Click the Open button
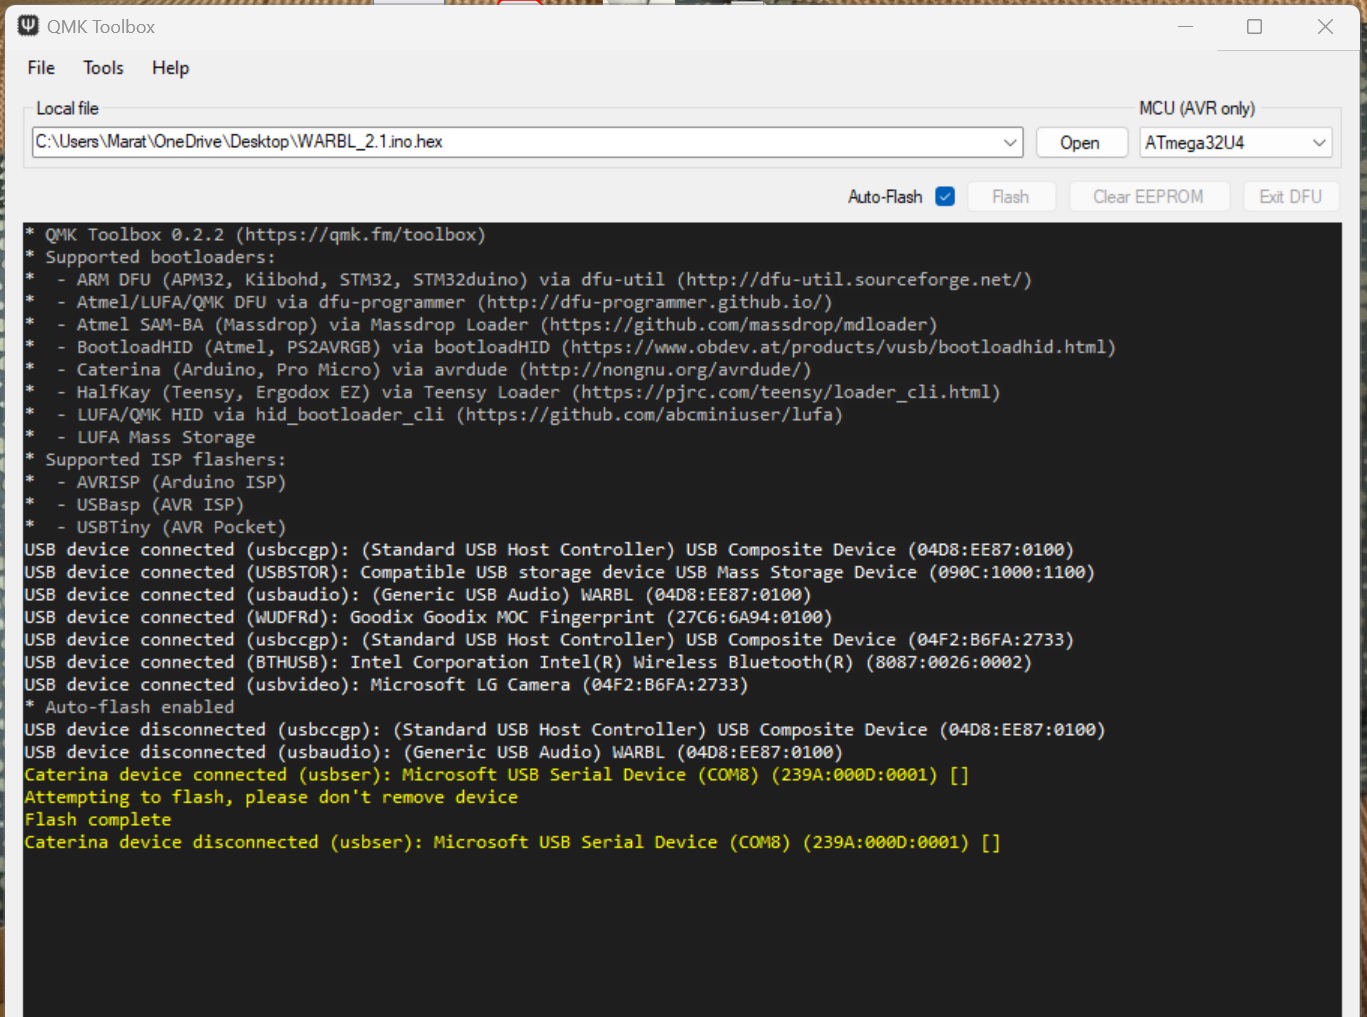The width and height of the screenshot is (1367, 1017). pos(1081,142)
